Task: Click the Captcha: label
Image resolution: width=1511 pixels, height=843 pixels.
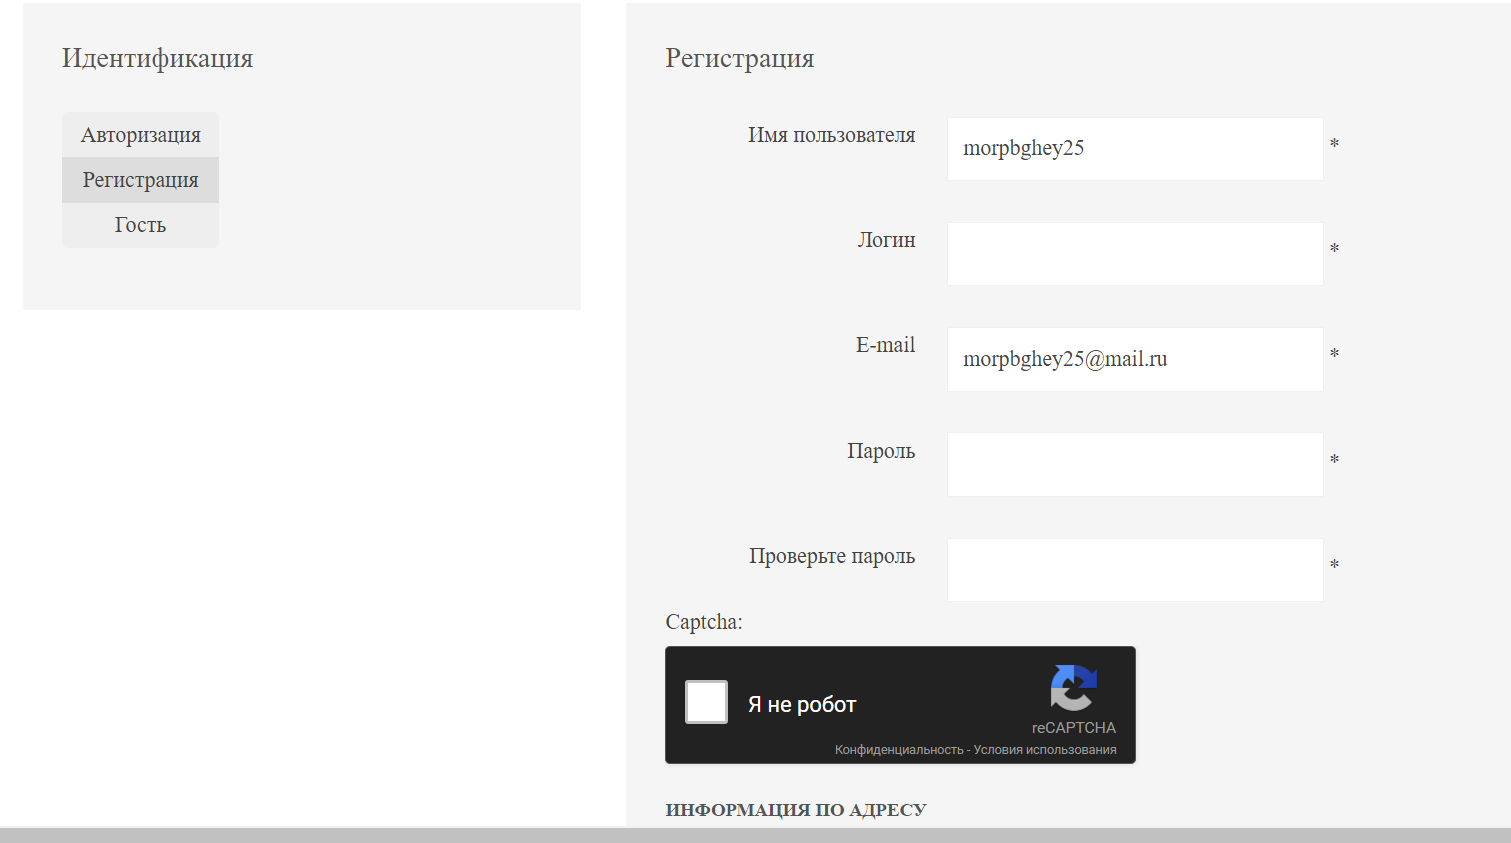Action: [x=704, y=622]
